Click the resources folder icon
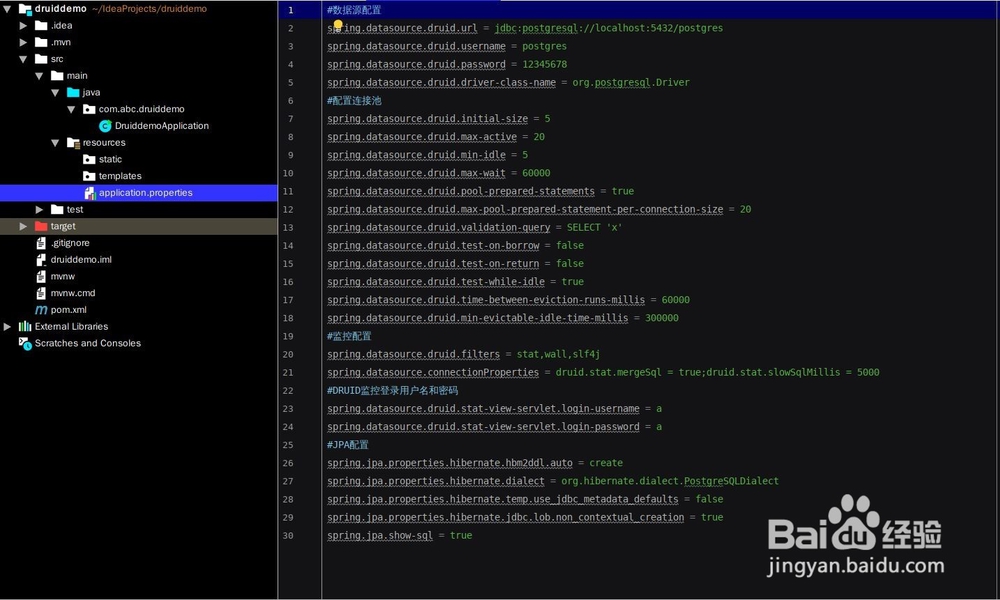This screenshot has height=600, width=1000. point(73,143)
